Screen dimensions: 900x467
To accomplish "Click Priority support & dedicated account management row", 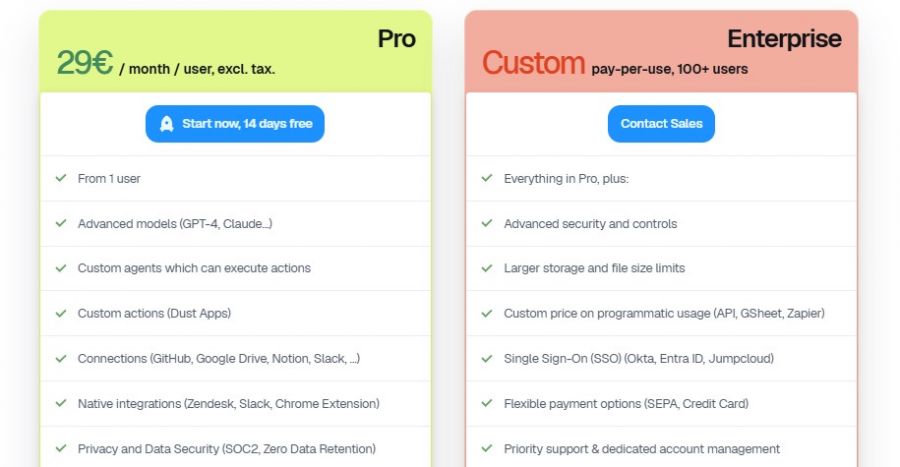I will 641,449.
